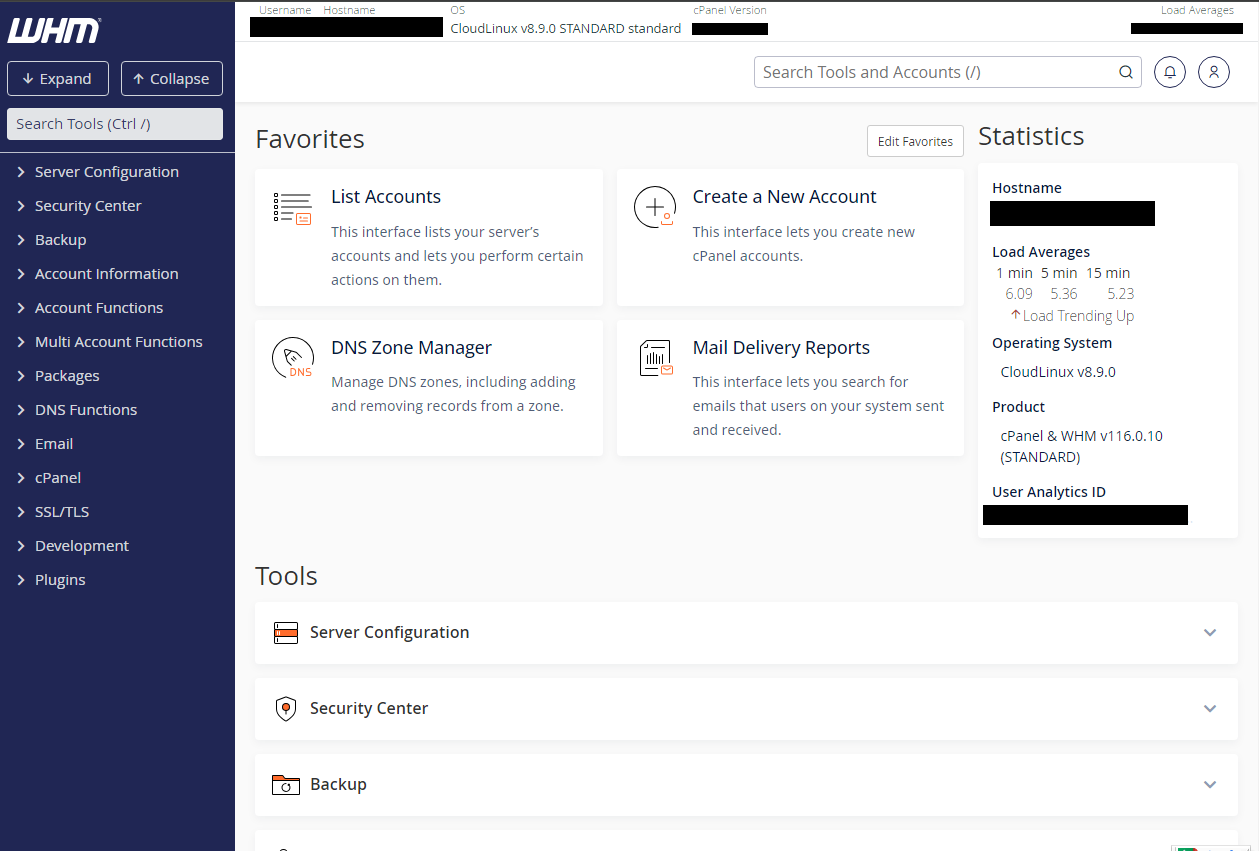The width and height of the screenshot is (1259, 851).
Task: Expand Security Center arrow in sidebar
Action: coord(21,206)
